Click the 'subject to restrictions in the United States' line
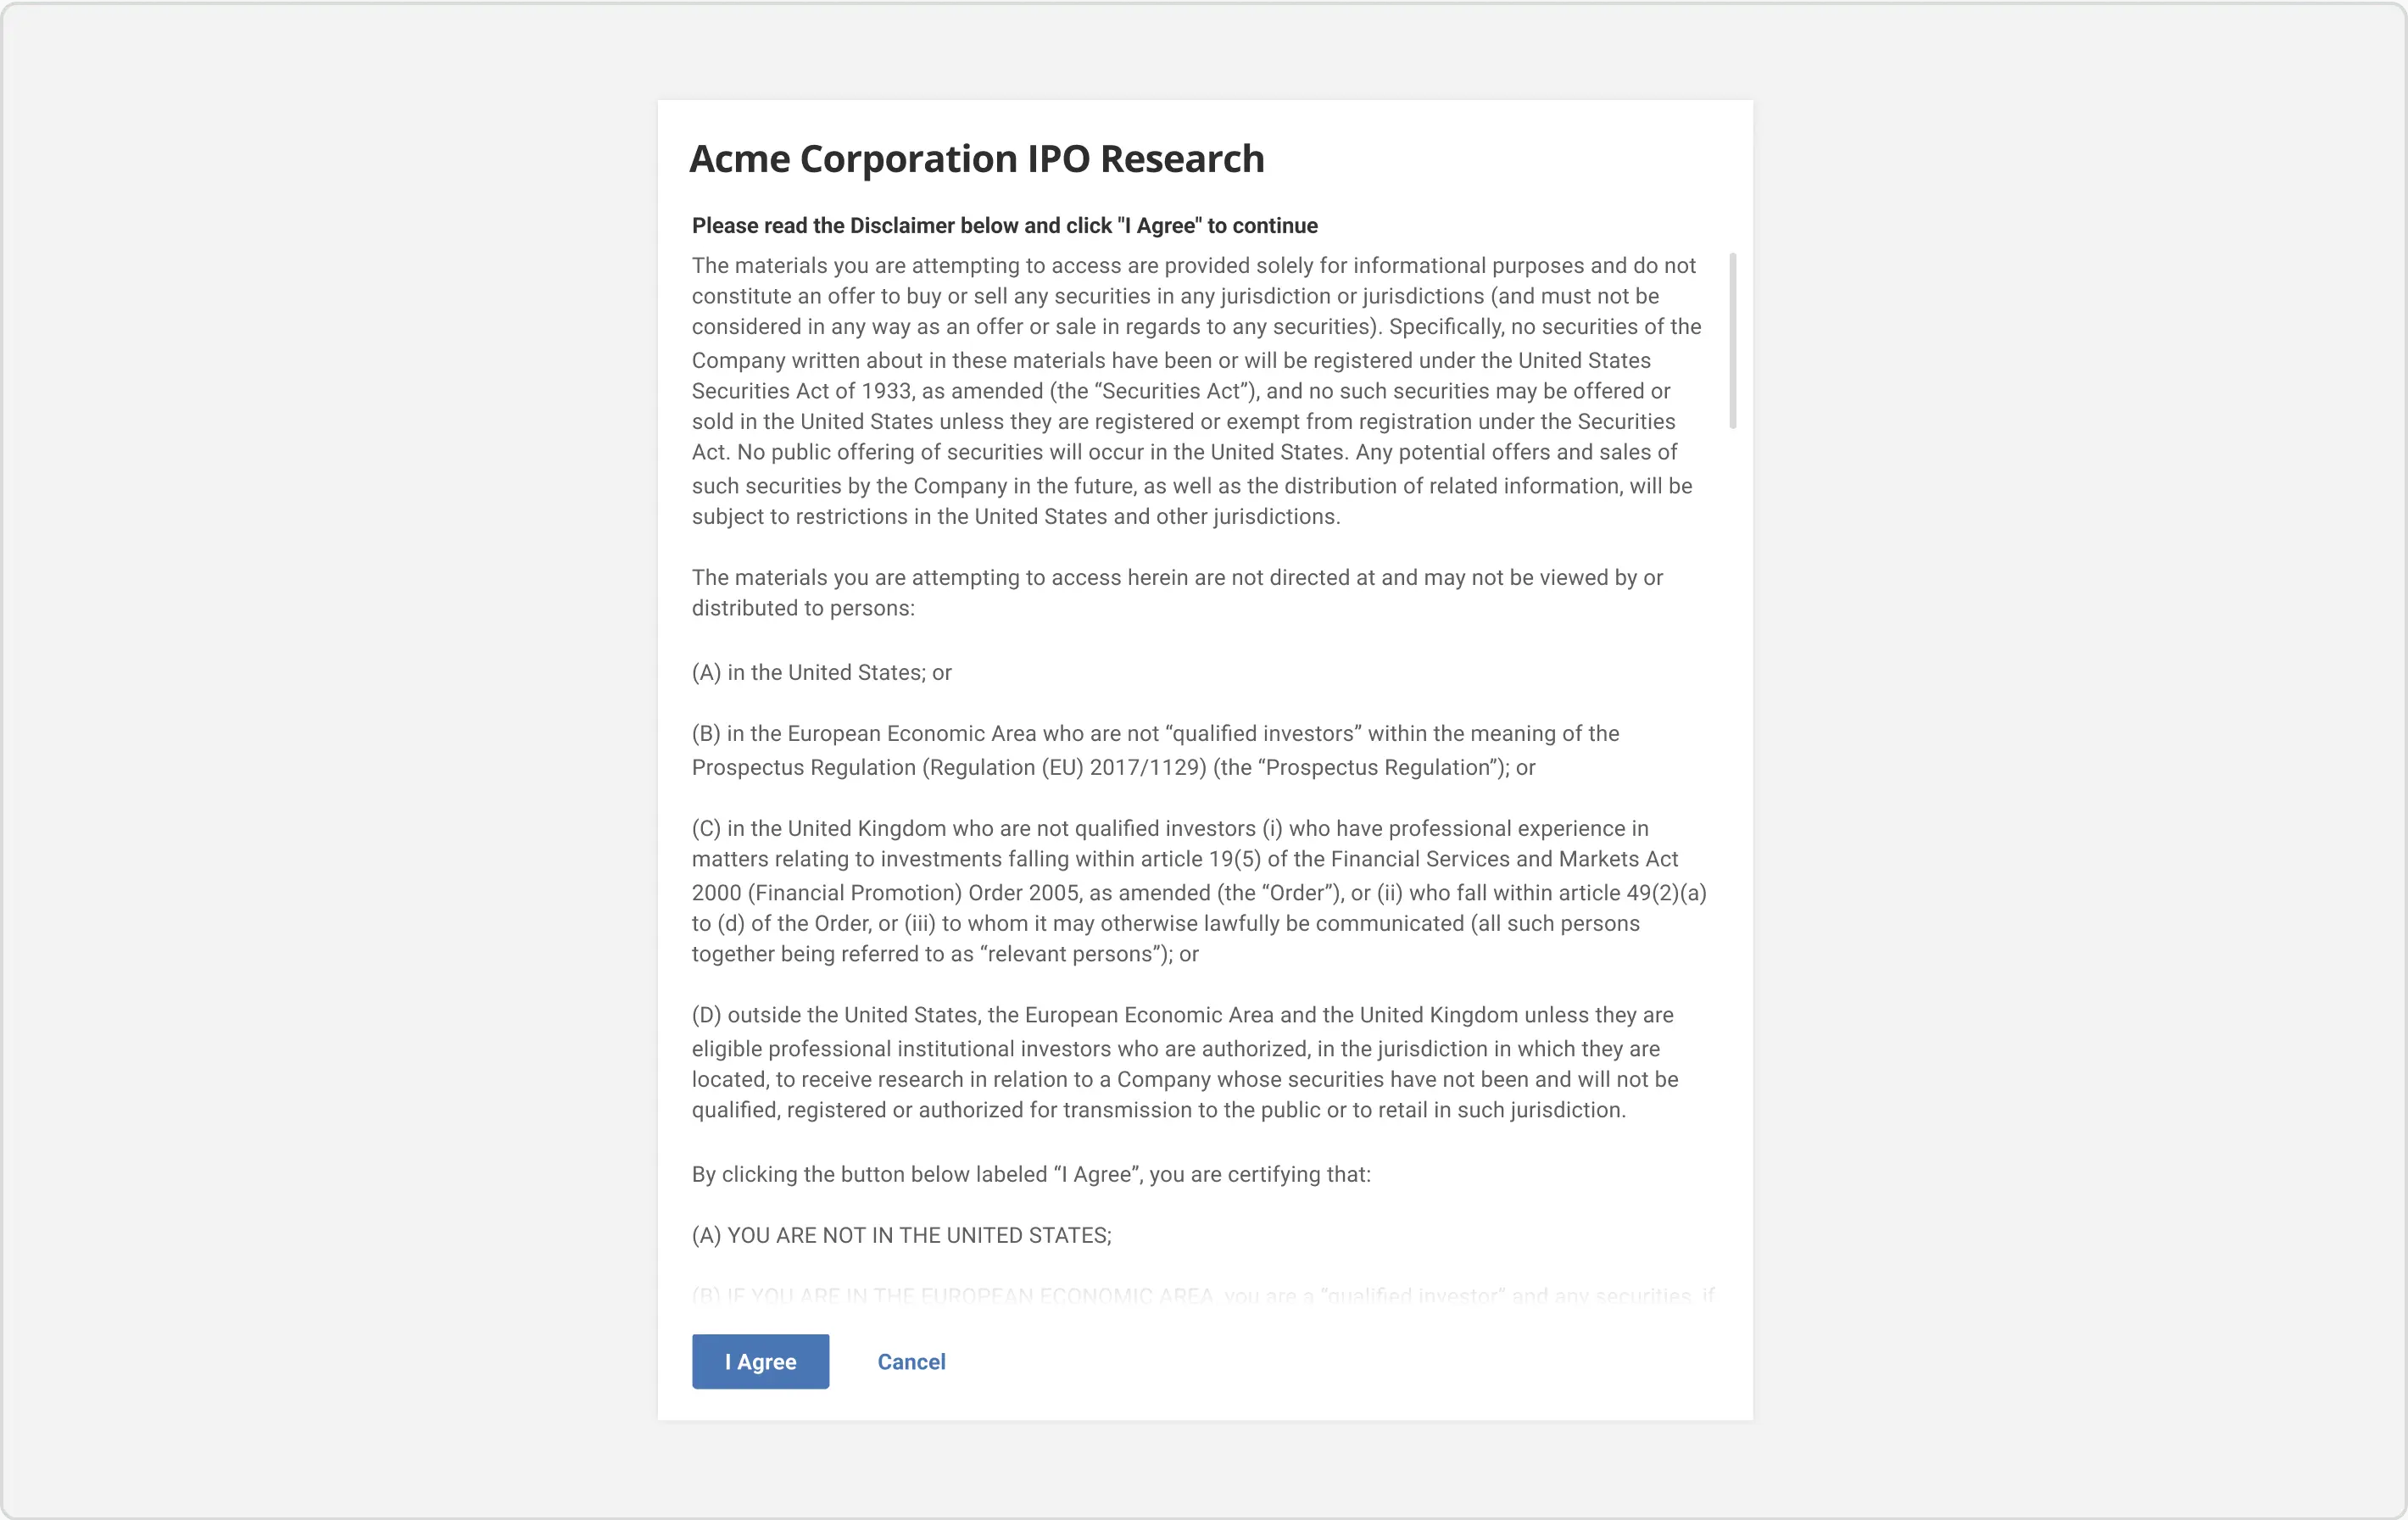 [x=1016, y=516]
